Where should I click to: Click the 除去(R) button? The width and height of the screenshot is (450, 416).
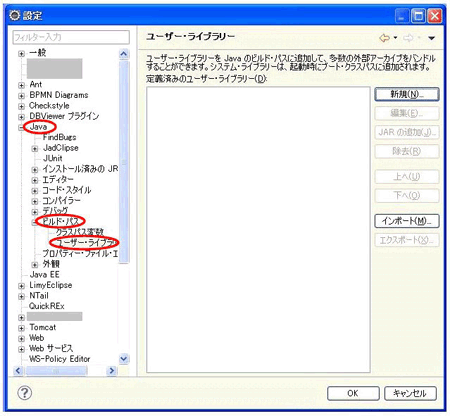point(407,151)
